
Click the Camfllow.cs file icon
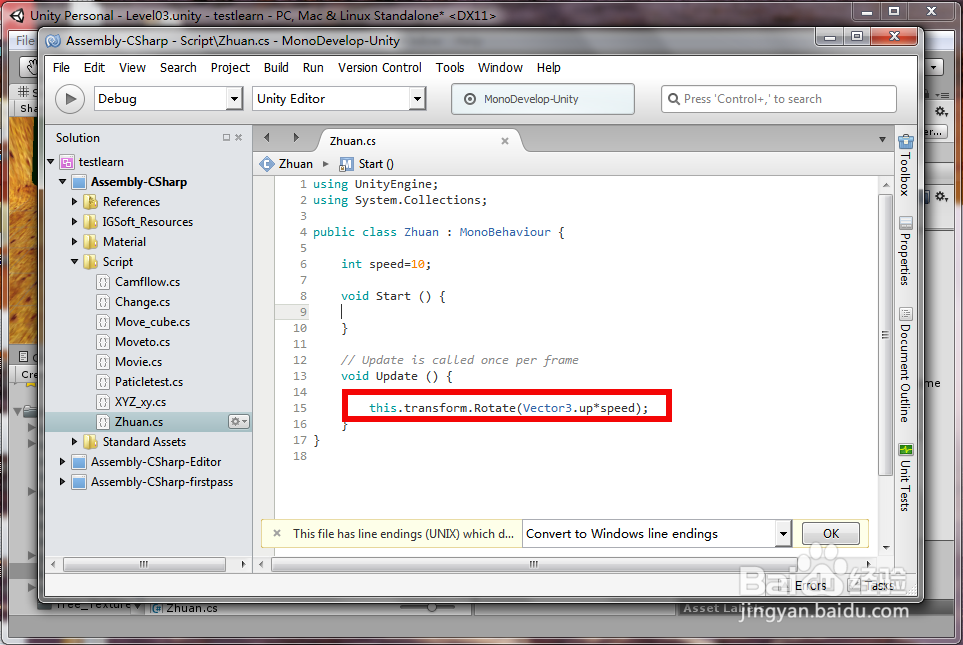tap(103, 282)
